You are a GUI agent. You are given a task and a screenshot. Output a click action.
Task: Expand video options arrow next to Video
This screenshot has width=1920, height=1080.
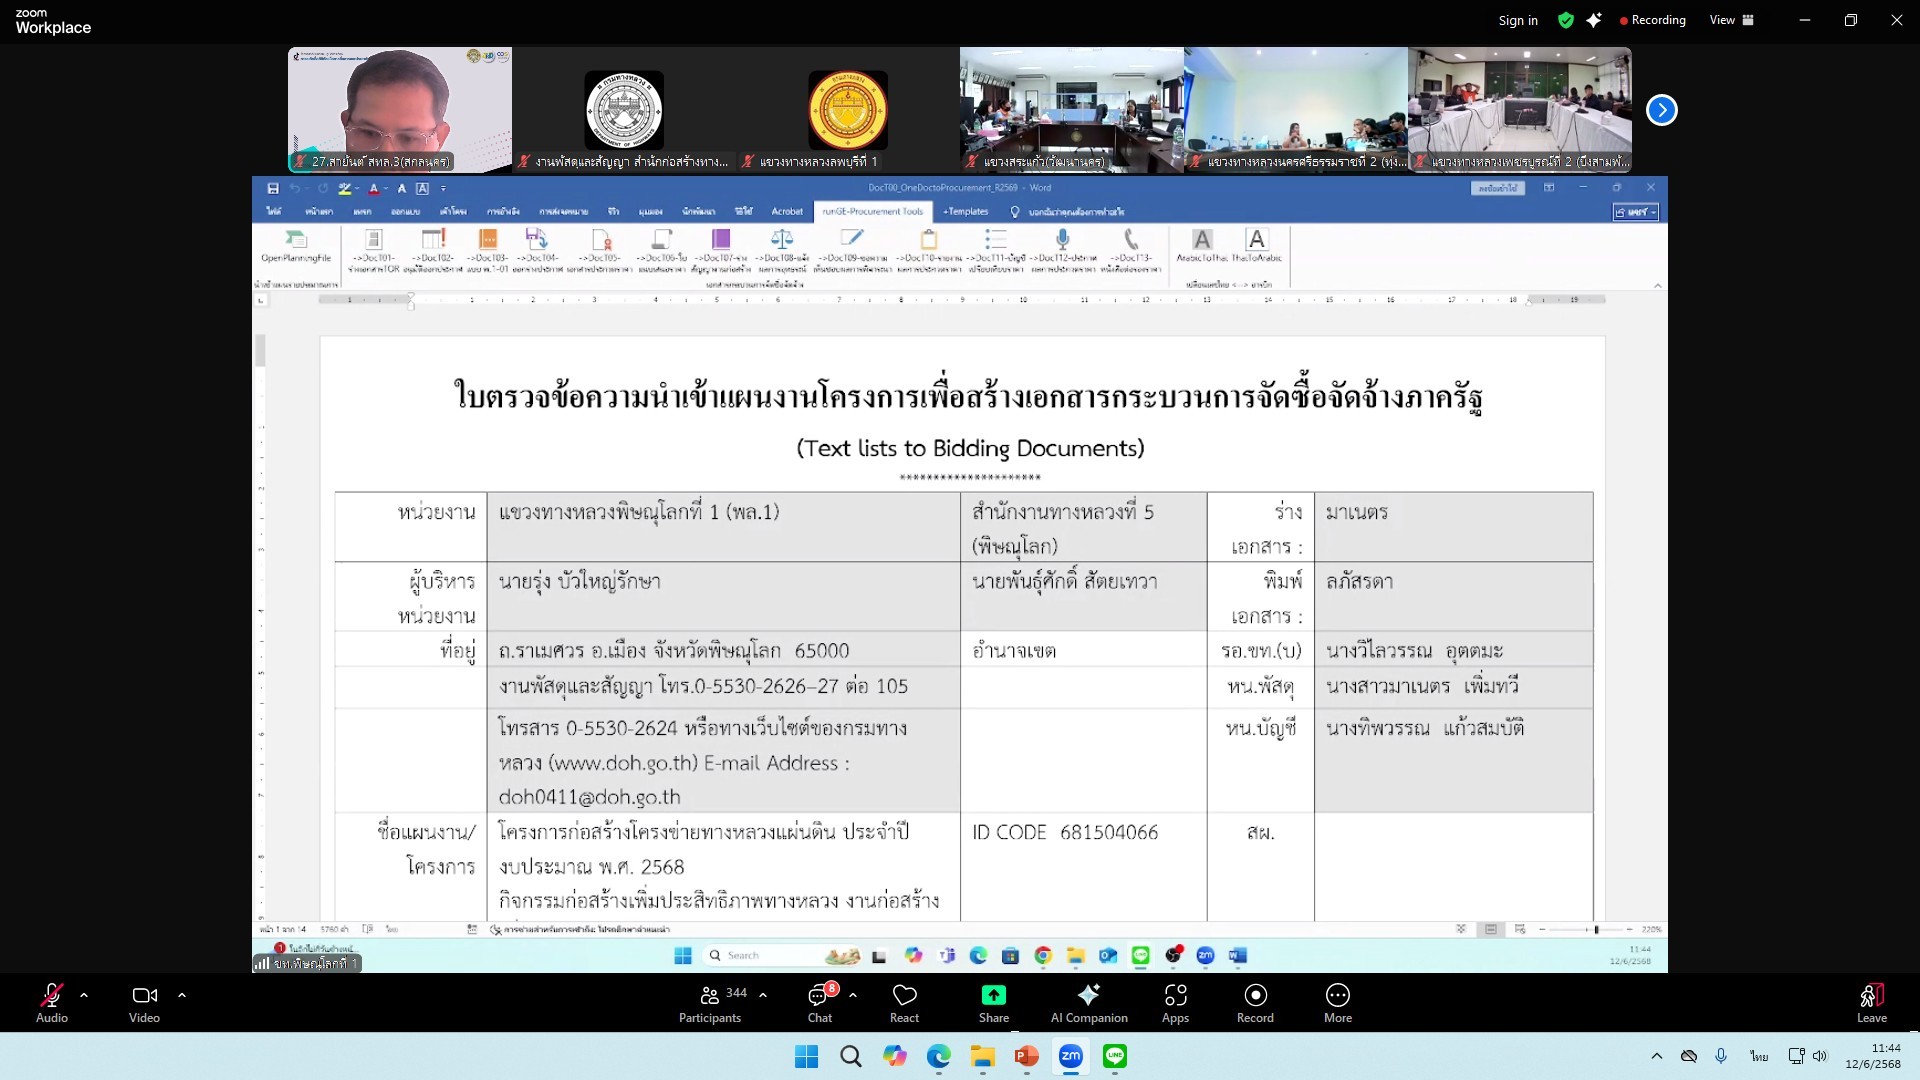(182, 995)
